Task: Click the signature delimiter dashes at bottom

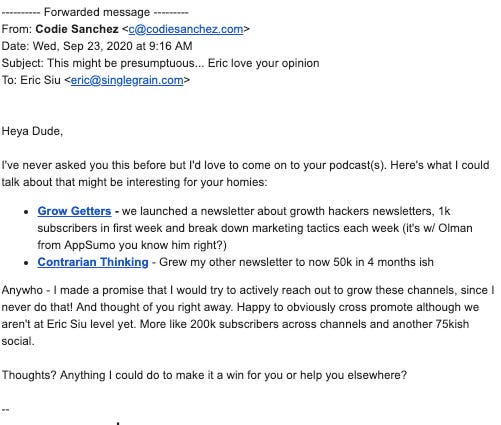Action: (5, 409)
